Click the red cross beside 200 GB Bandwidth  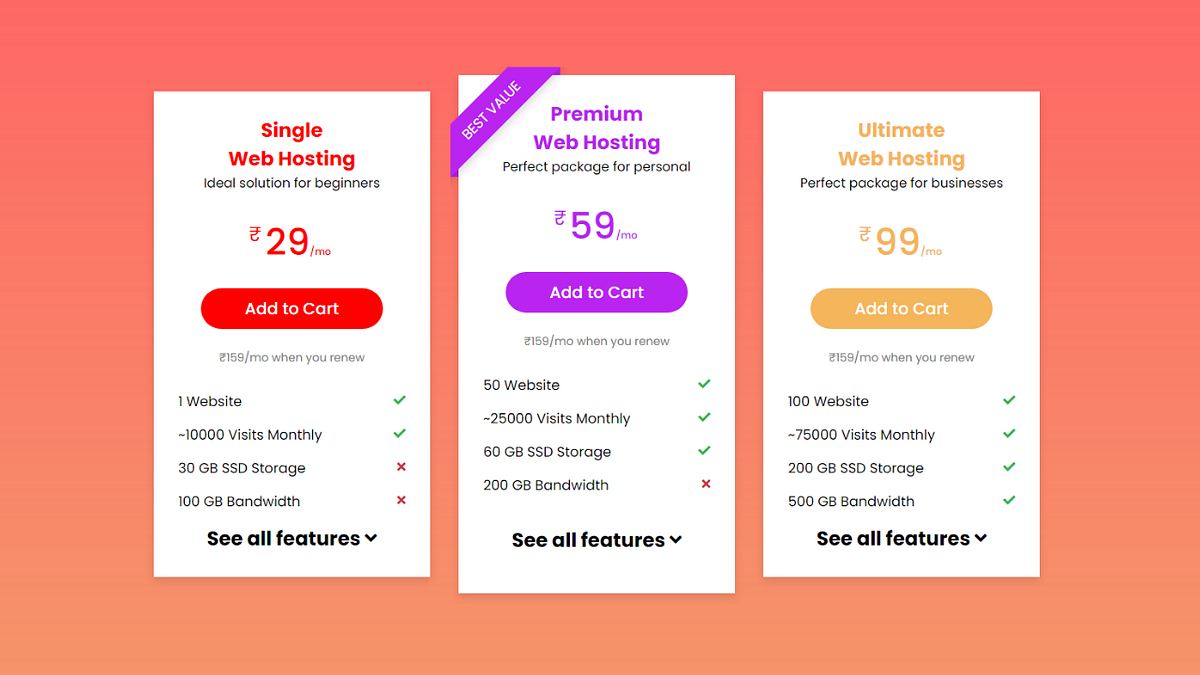click(705, 484)
